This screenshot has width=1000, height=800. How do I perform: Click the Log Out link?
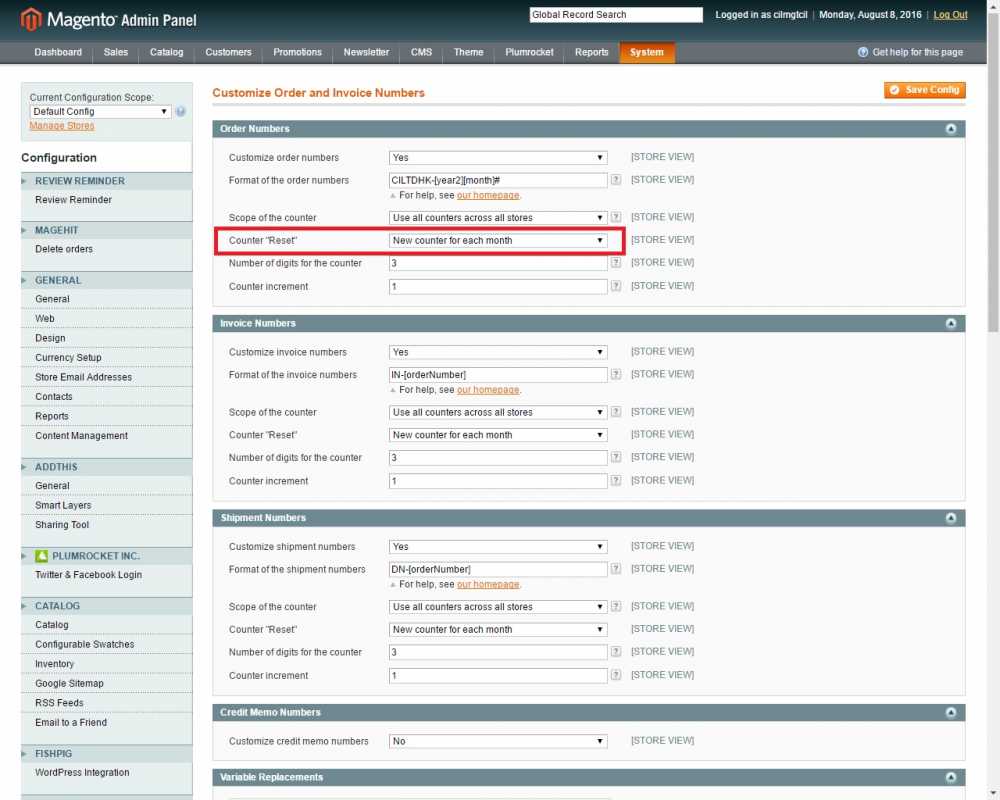pyautogui.click(x=950, y=15)
